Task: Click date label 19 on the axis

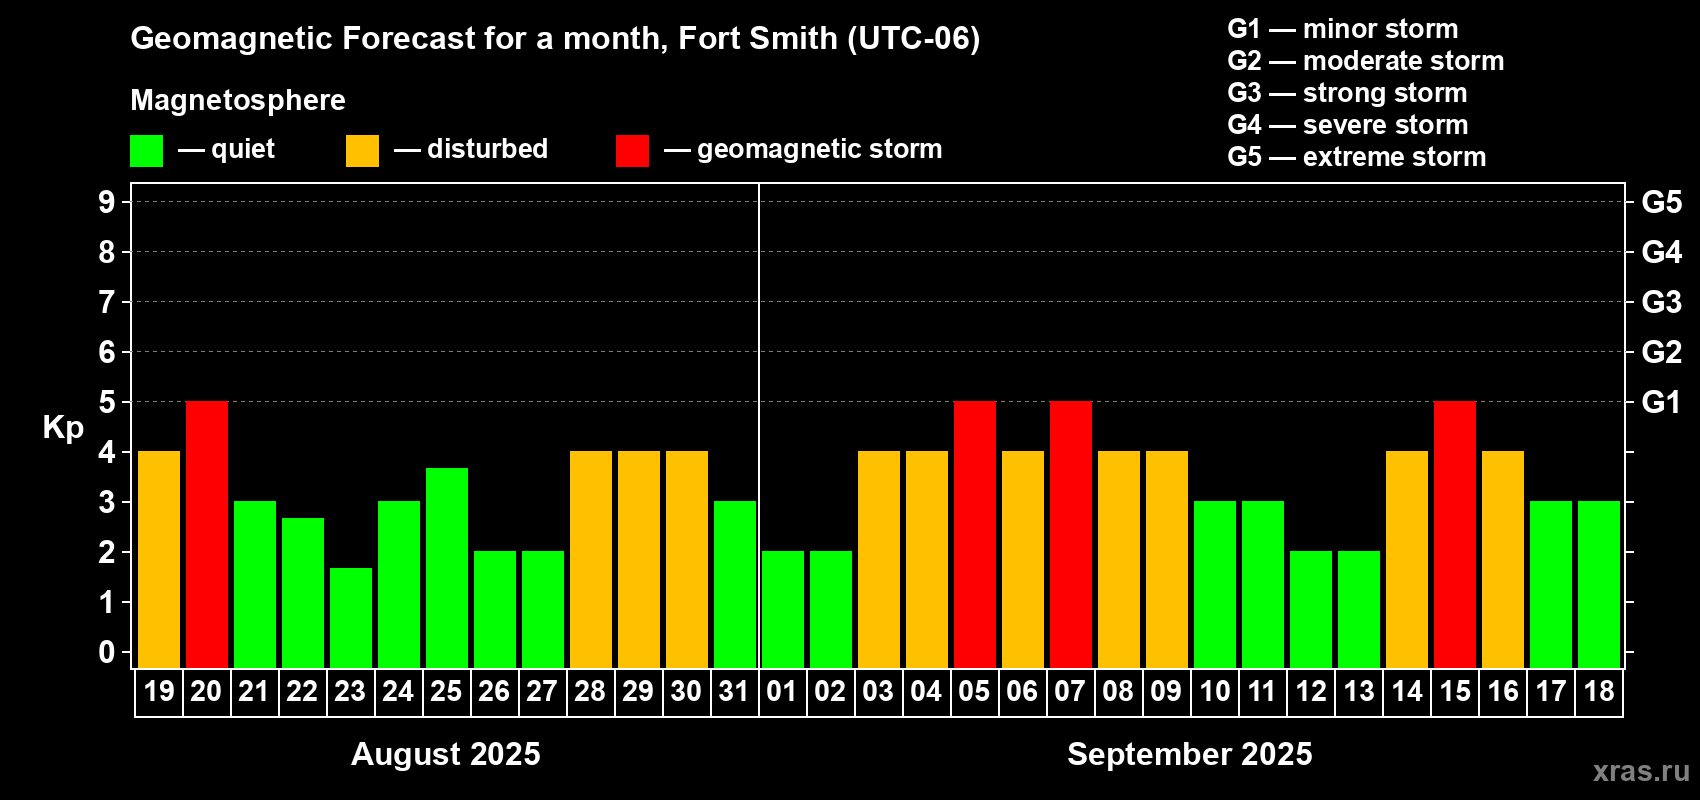Action: pyautogui.click(x=159, y=692)
